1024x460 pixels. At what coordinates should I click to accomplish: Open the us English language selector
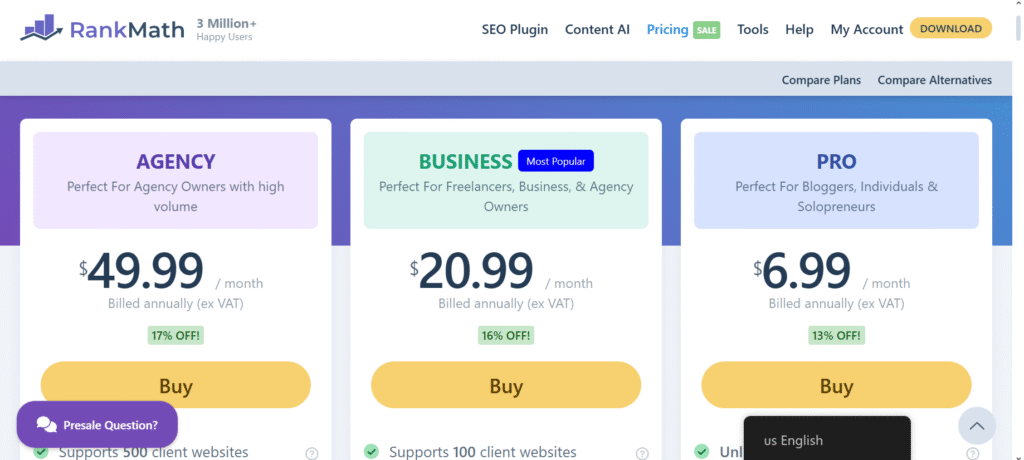click(827, 439)
